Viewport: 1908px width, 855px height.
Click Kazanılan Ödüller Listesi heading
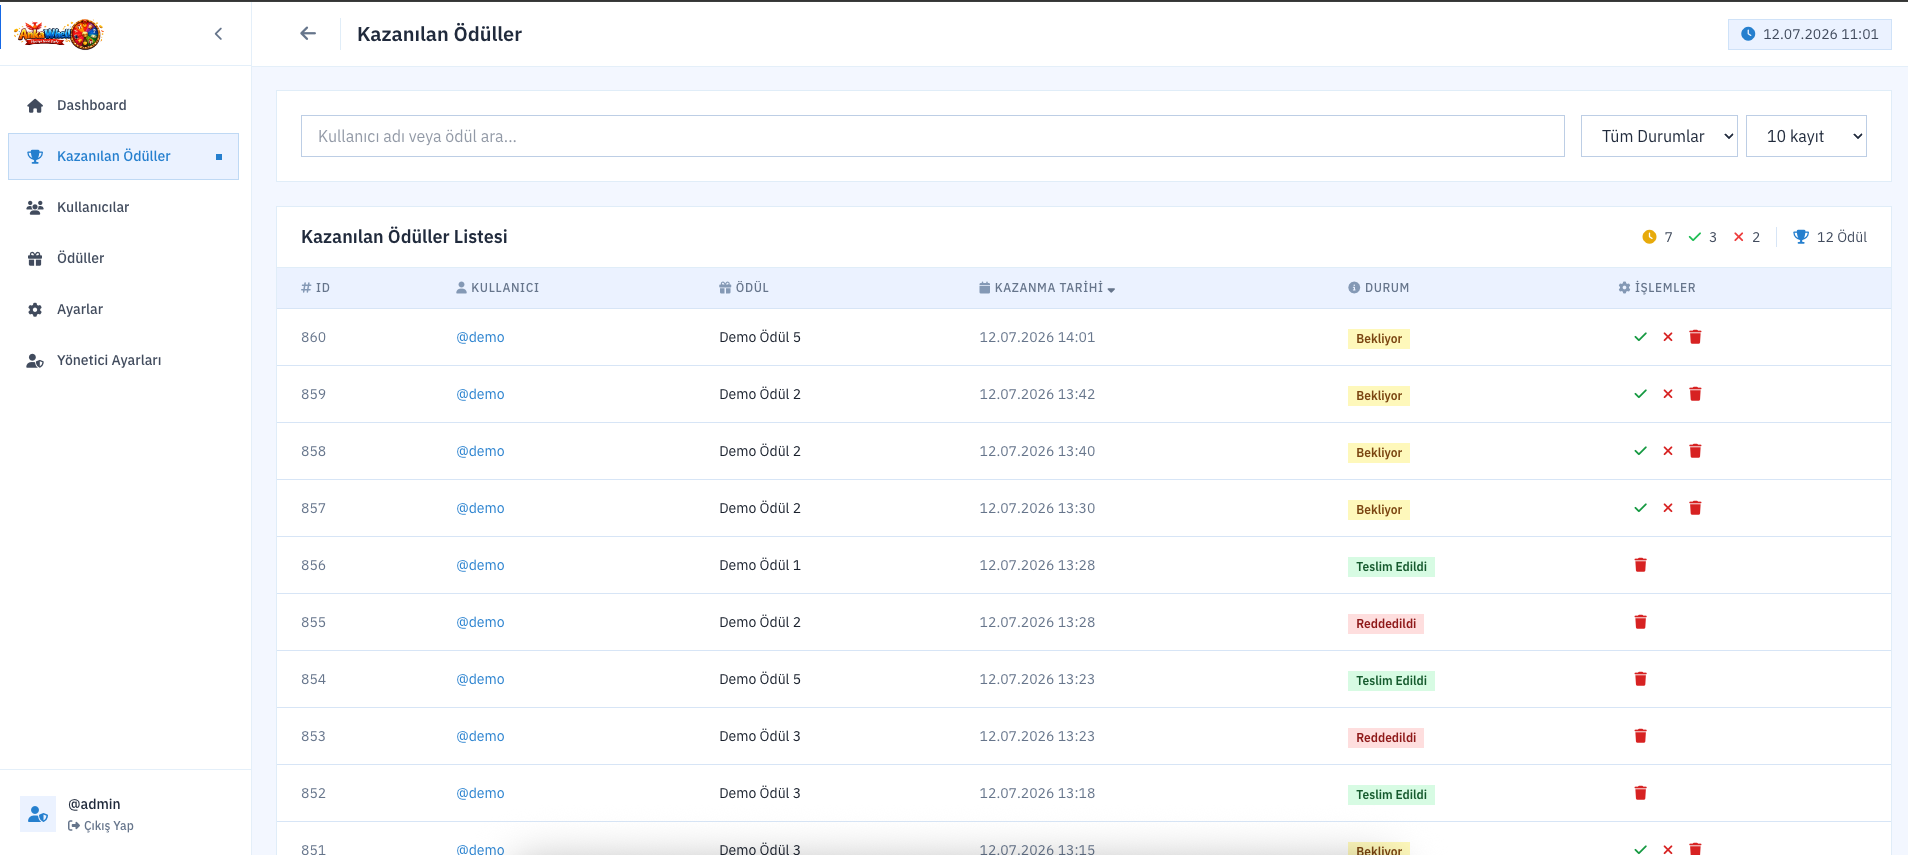404,237
